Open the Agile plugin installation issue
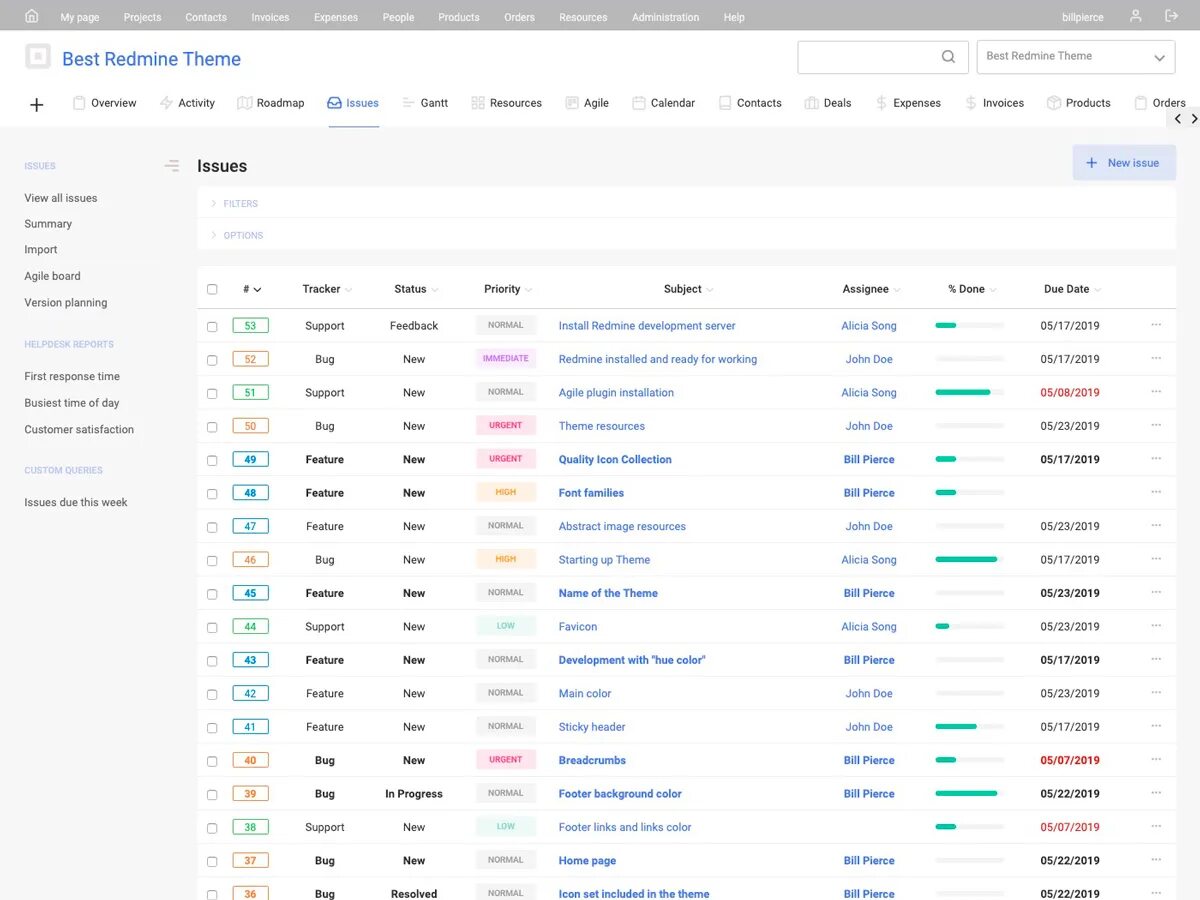The width and height of the screenshot is (1200, 900). point(616,392)
